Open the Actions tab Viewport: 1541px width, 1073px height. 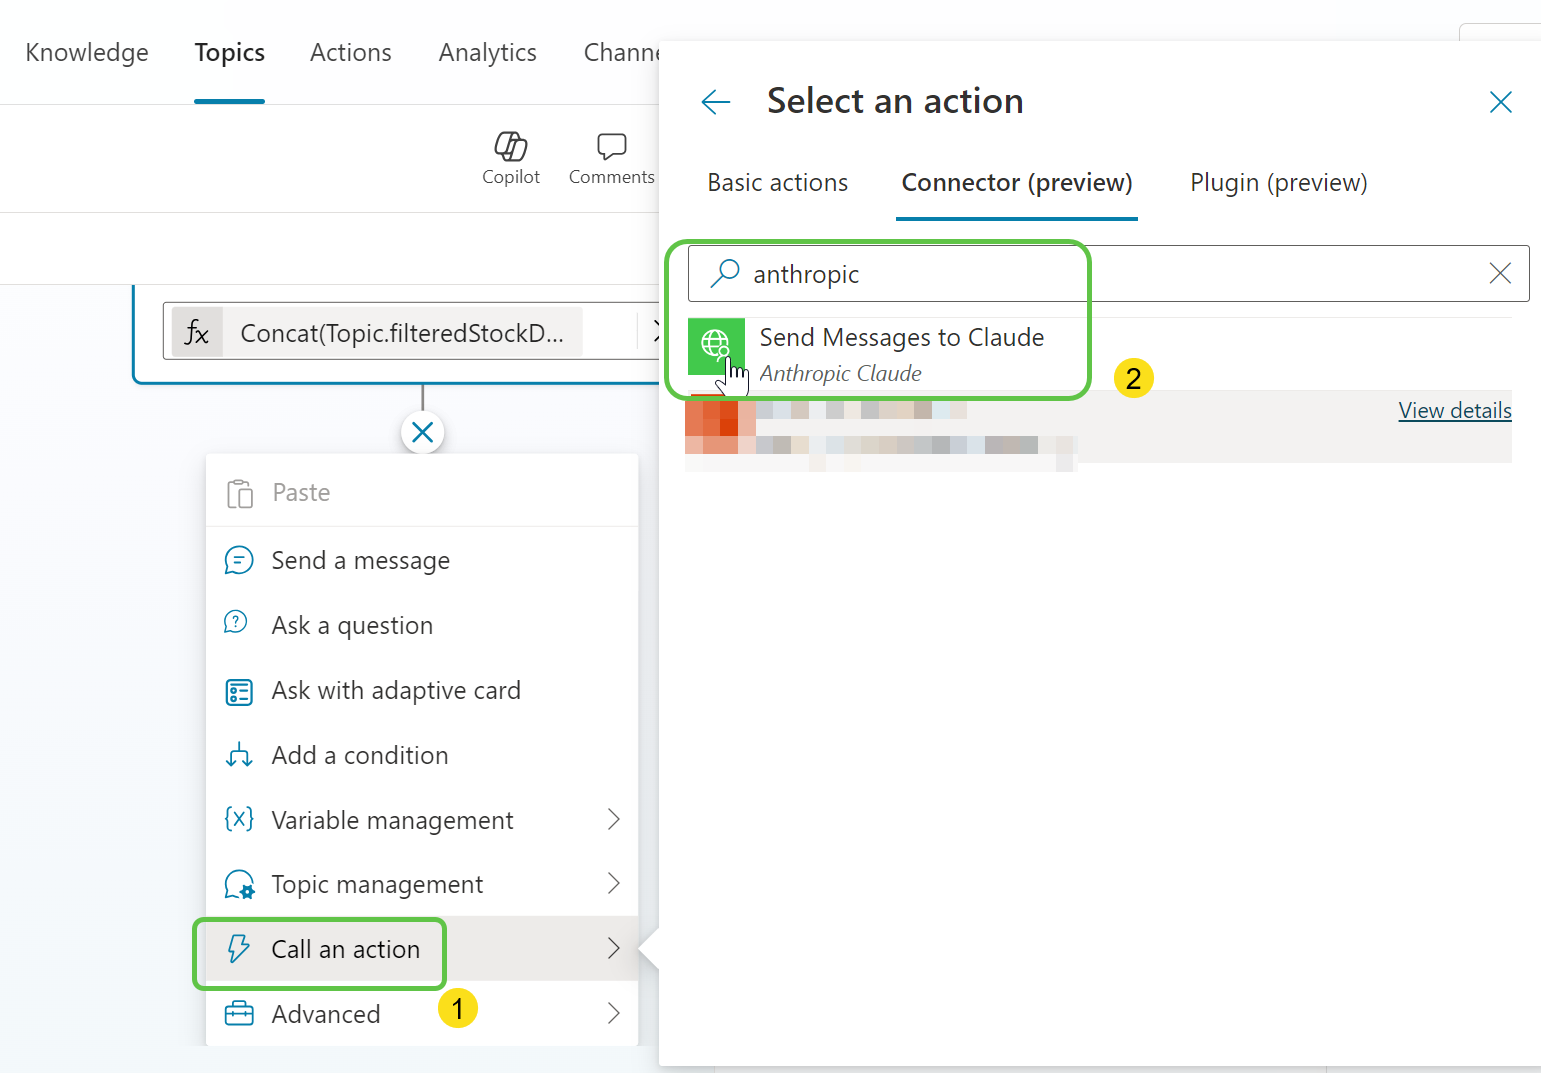tap(351, 52)
